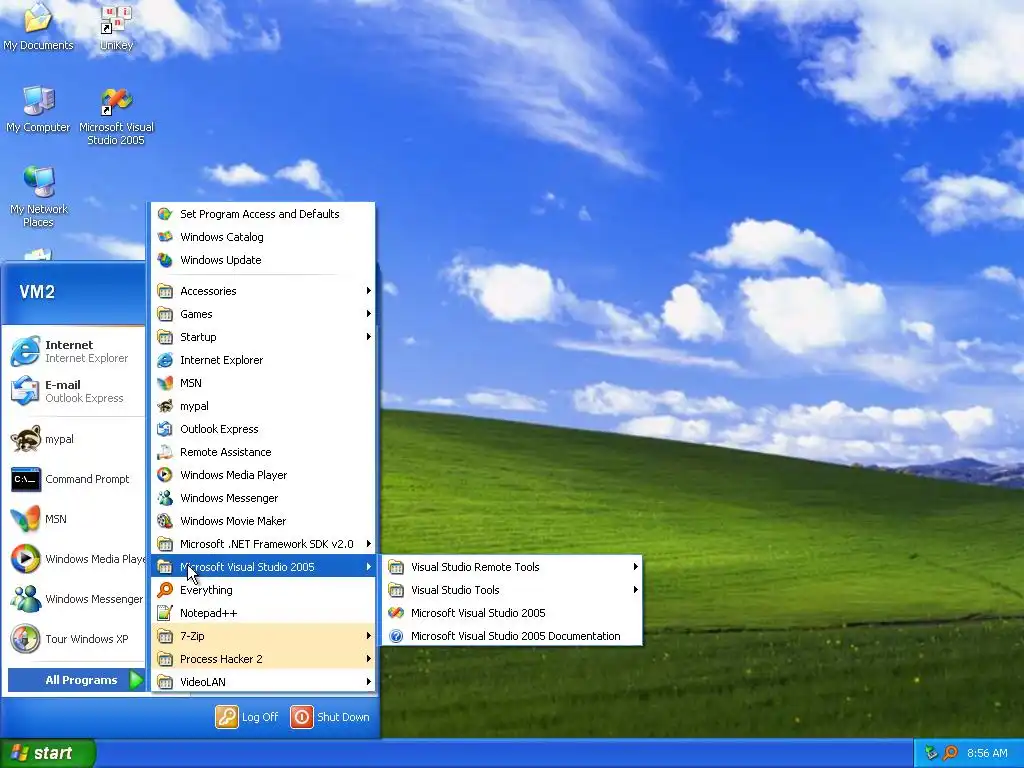Image resolution: width=1024 pixels, height=768 pixels.
Task: Click the Visual Studio 2005 Documentation help icon
Action: 396,636
